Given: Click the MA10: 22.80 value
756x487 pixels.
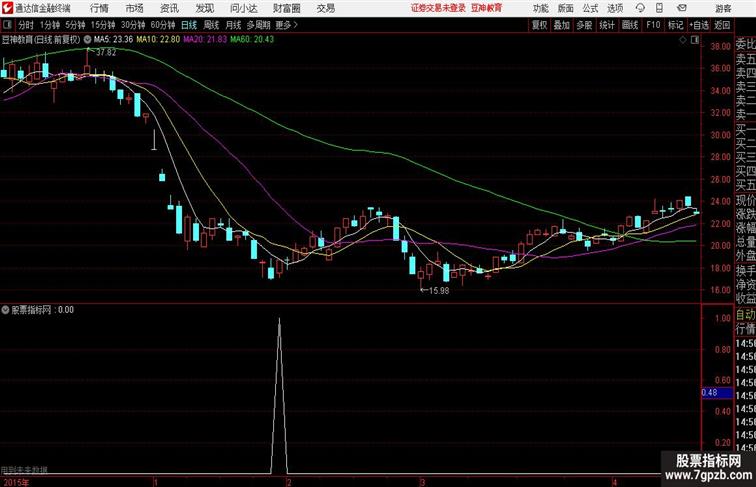Looking at the screenshot, I should point(158,40).
